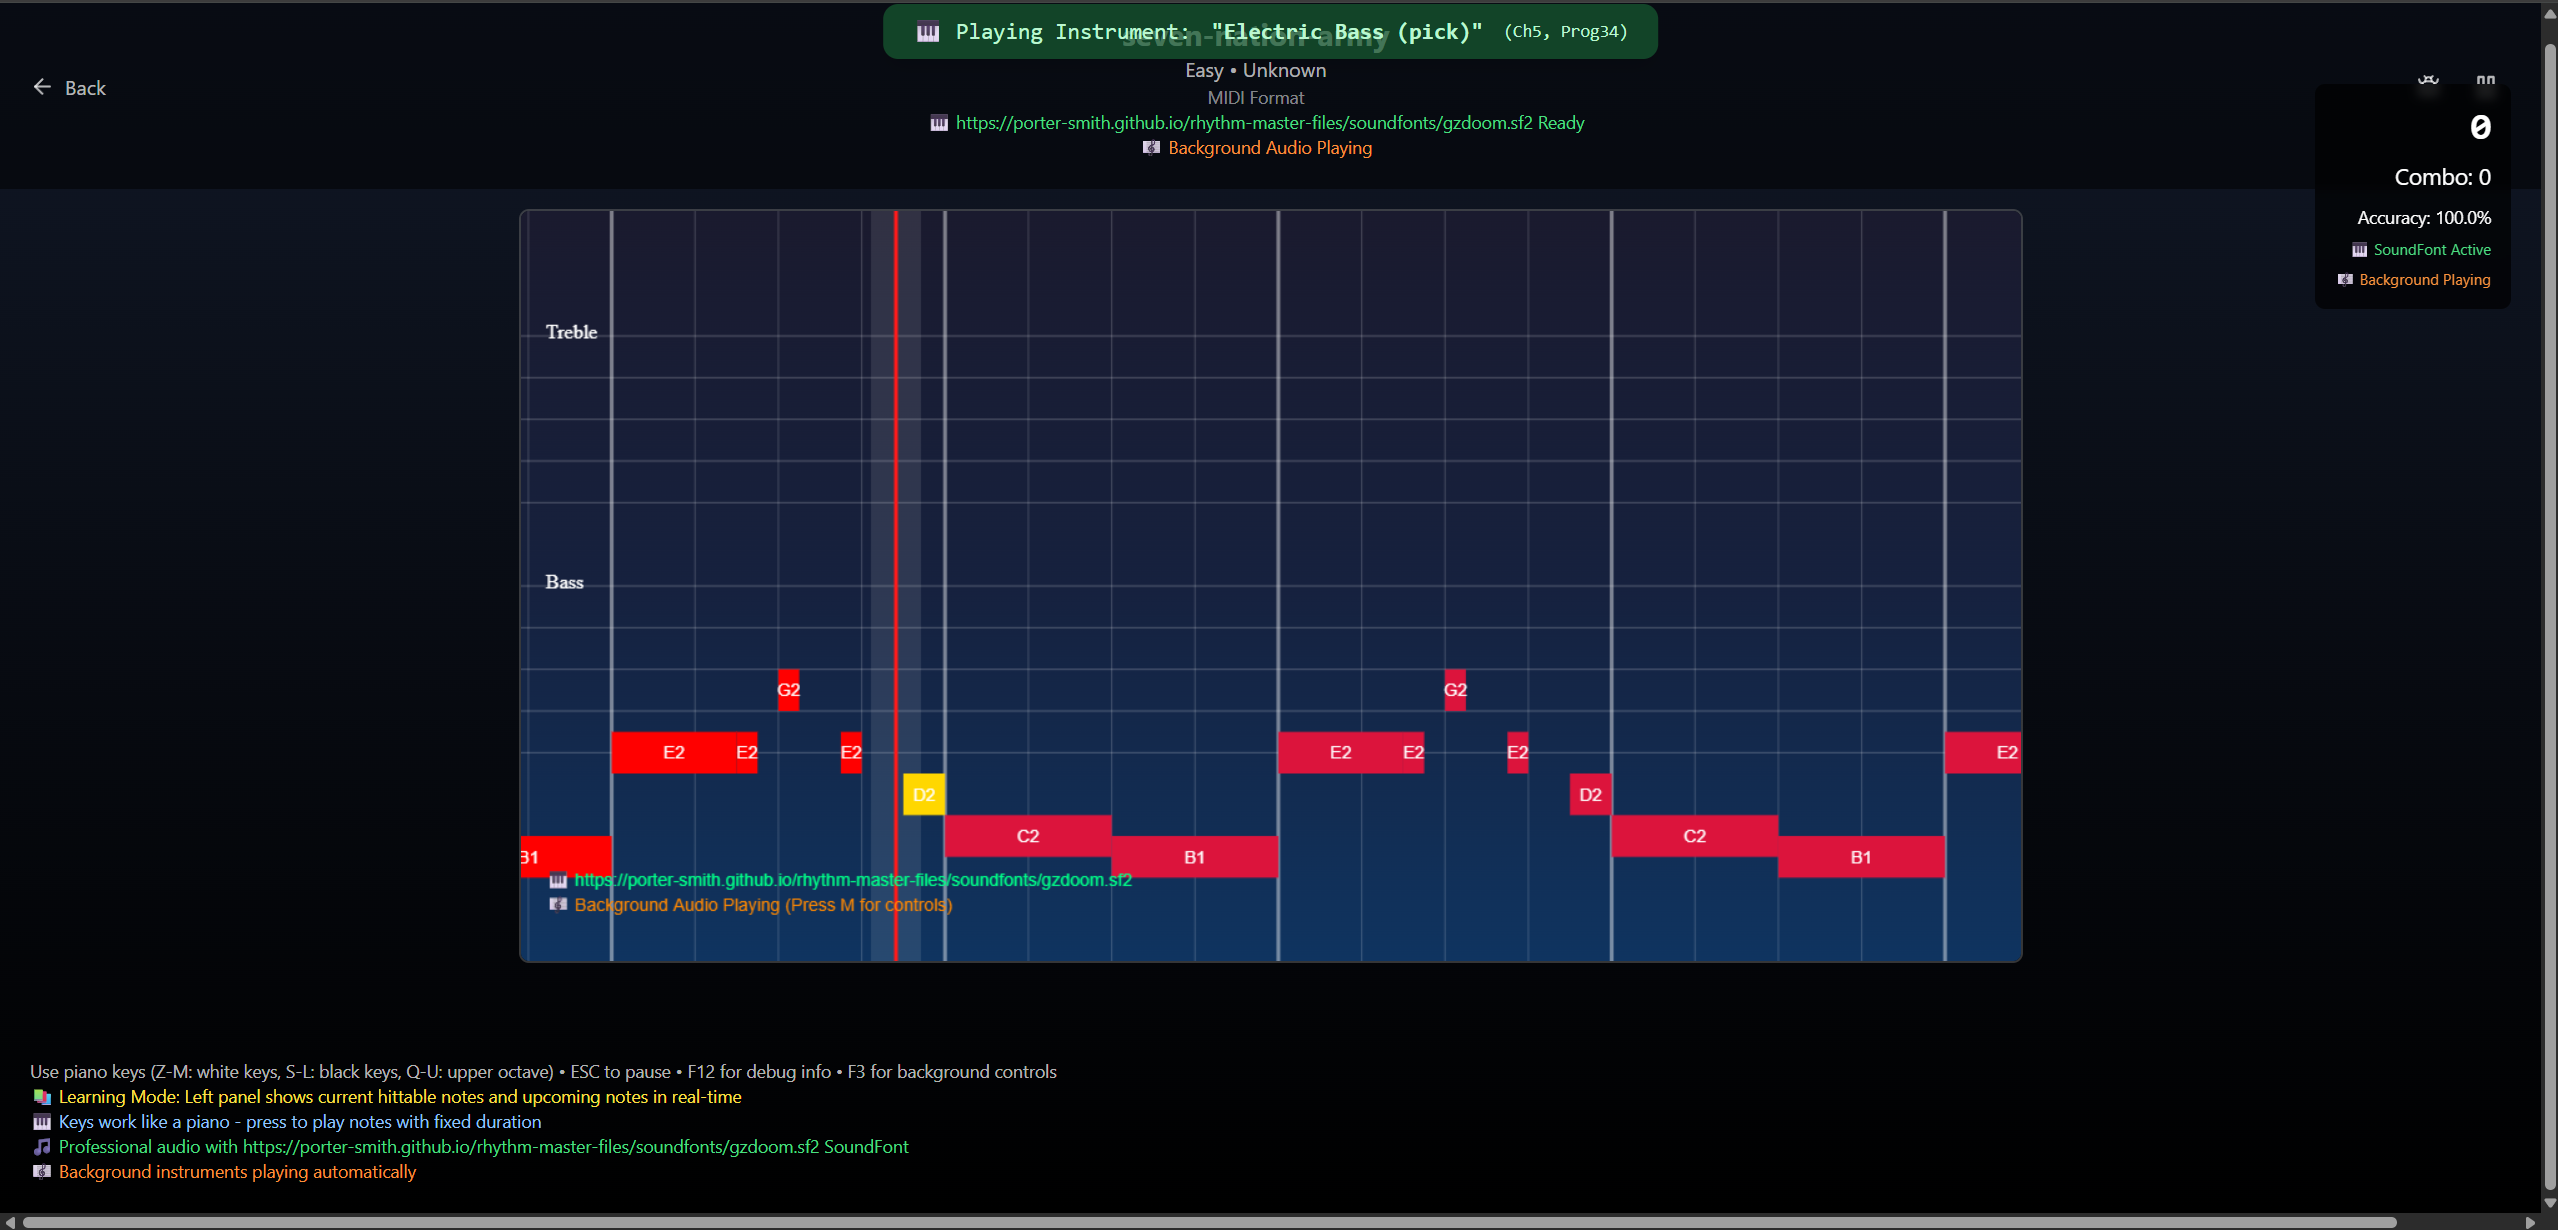Viewport: 2558px width, 1230px height.
Task: Click piano icon next to SoundFont Active
Action: tap(2359, 250)
